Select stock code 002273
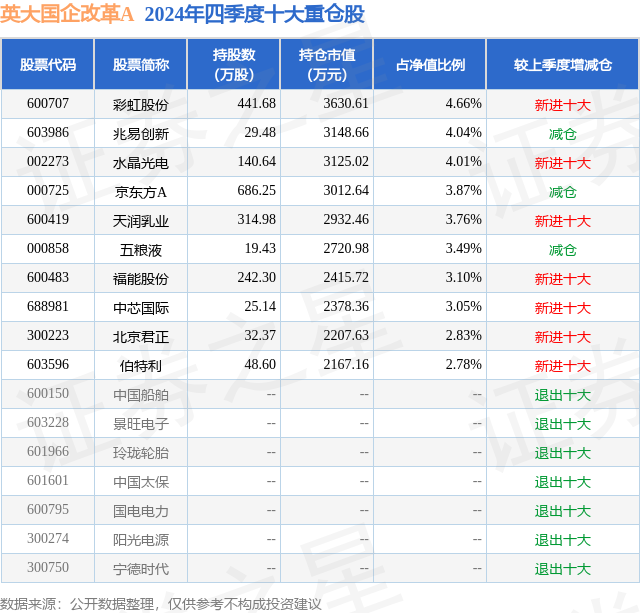The height and width of the screenshot is (613, 640). point(48,161)
